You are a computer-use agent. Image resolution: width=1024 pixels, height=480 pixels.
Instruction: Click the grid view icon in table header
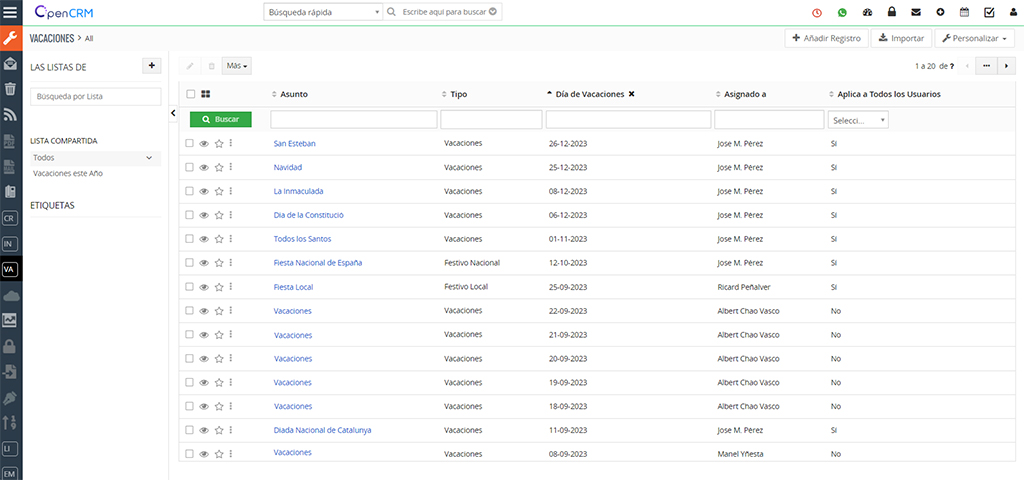pos(206,94)
